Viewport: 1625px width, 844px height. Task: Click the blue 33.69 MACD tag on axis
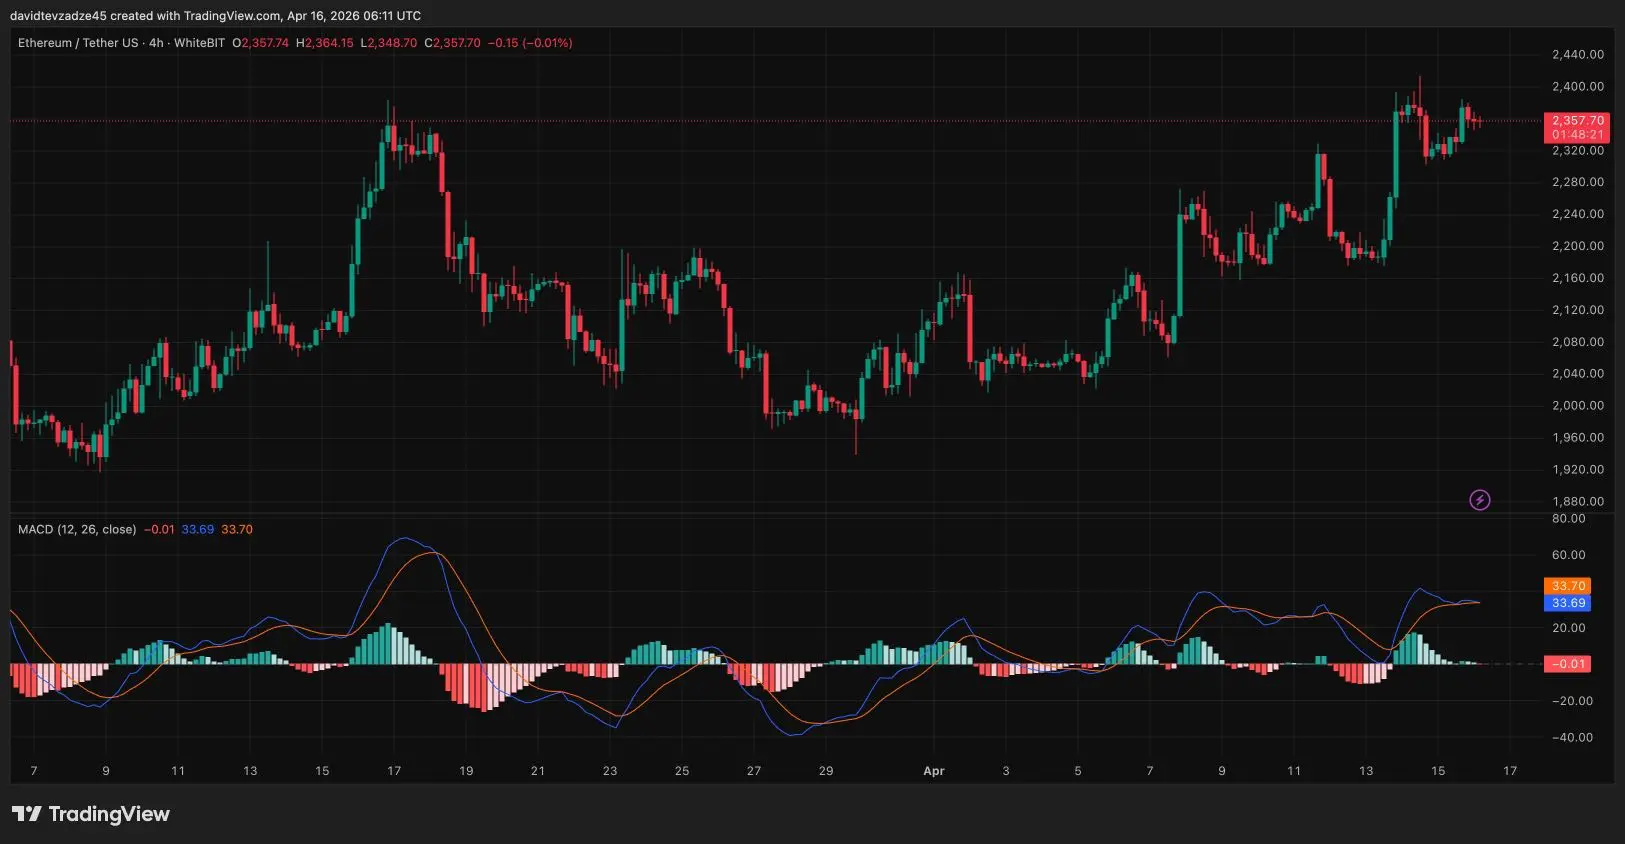tap(1568, 603)
